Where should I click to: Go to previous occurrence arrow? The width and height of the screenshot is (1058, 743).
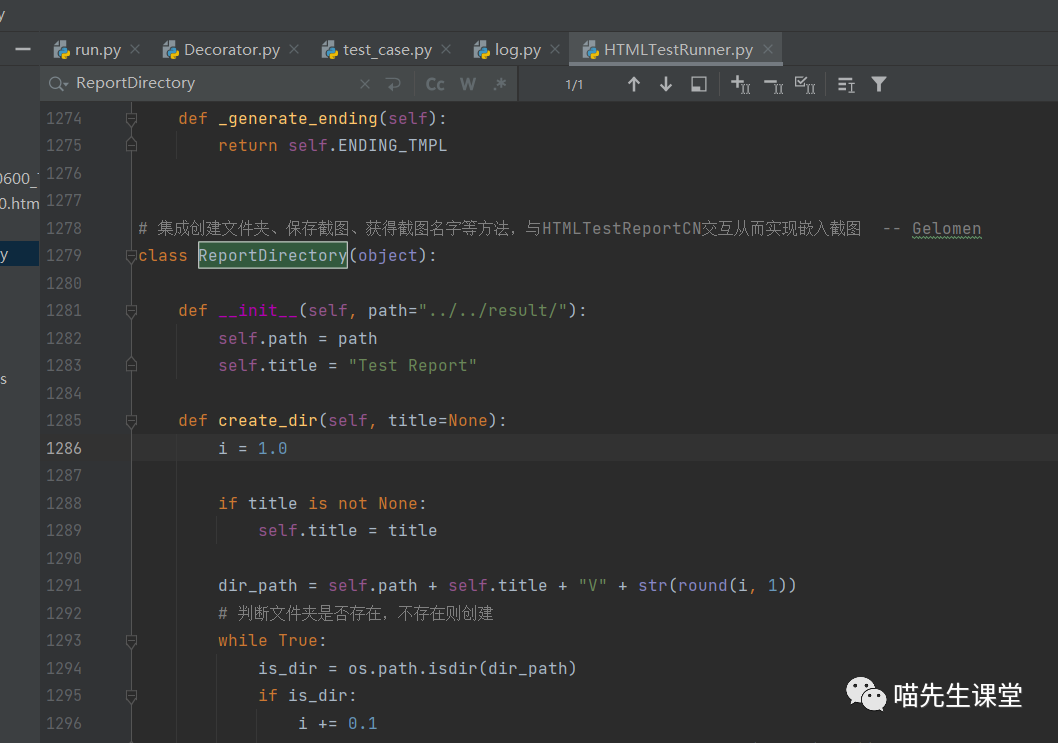(634, 84)
